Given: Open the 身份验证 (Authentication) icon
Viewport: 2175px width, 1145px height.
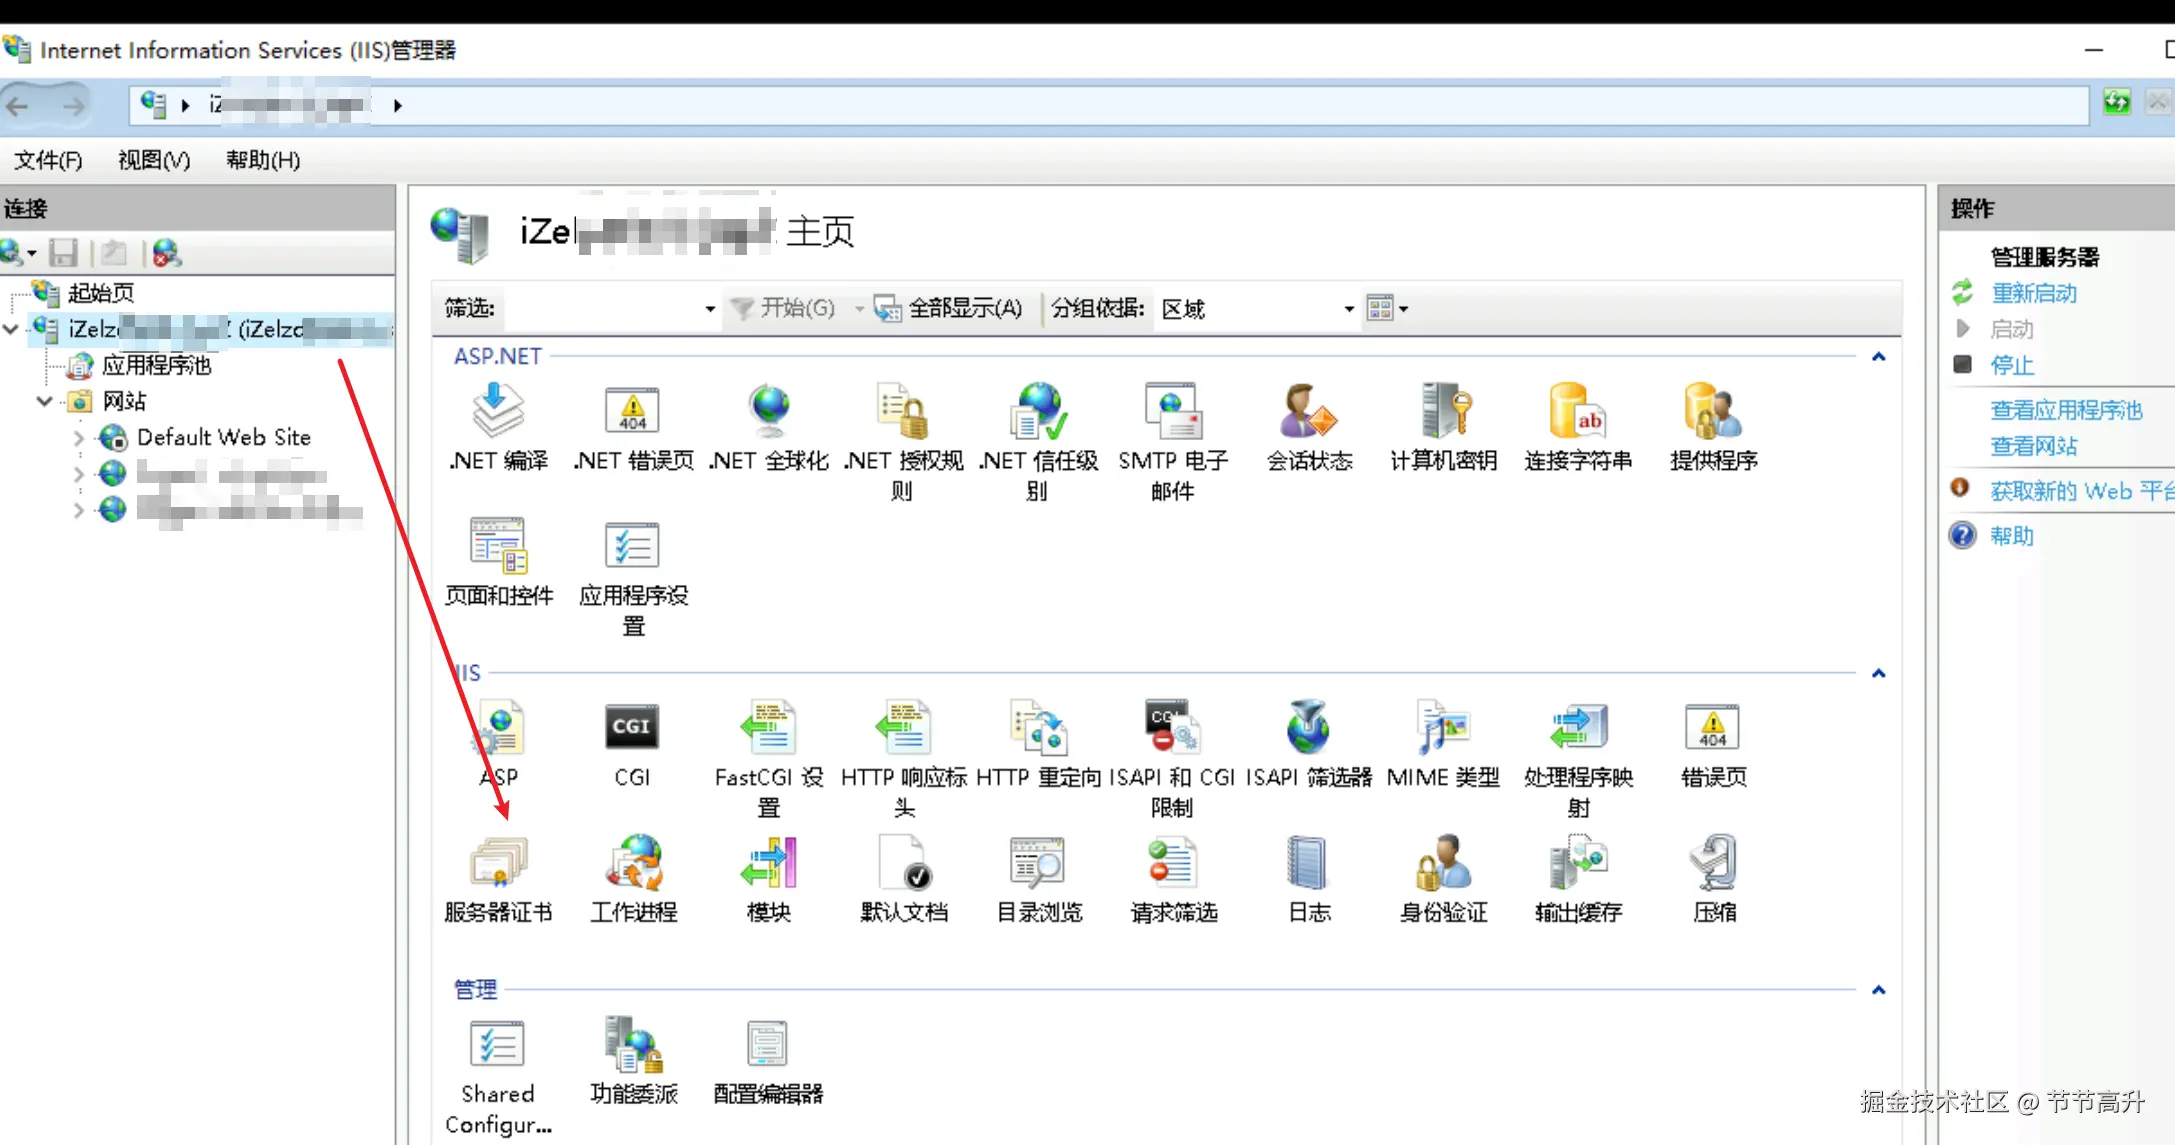Looking at the screenshot, I should tap(1442, 864).
